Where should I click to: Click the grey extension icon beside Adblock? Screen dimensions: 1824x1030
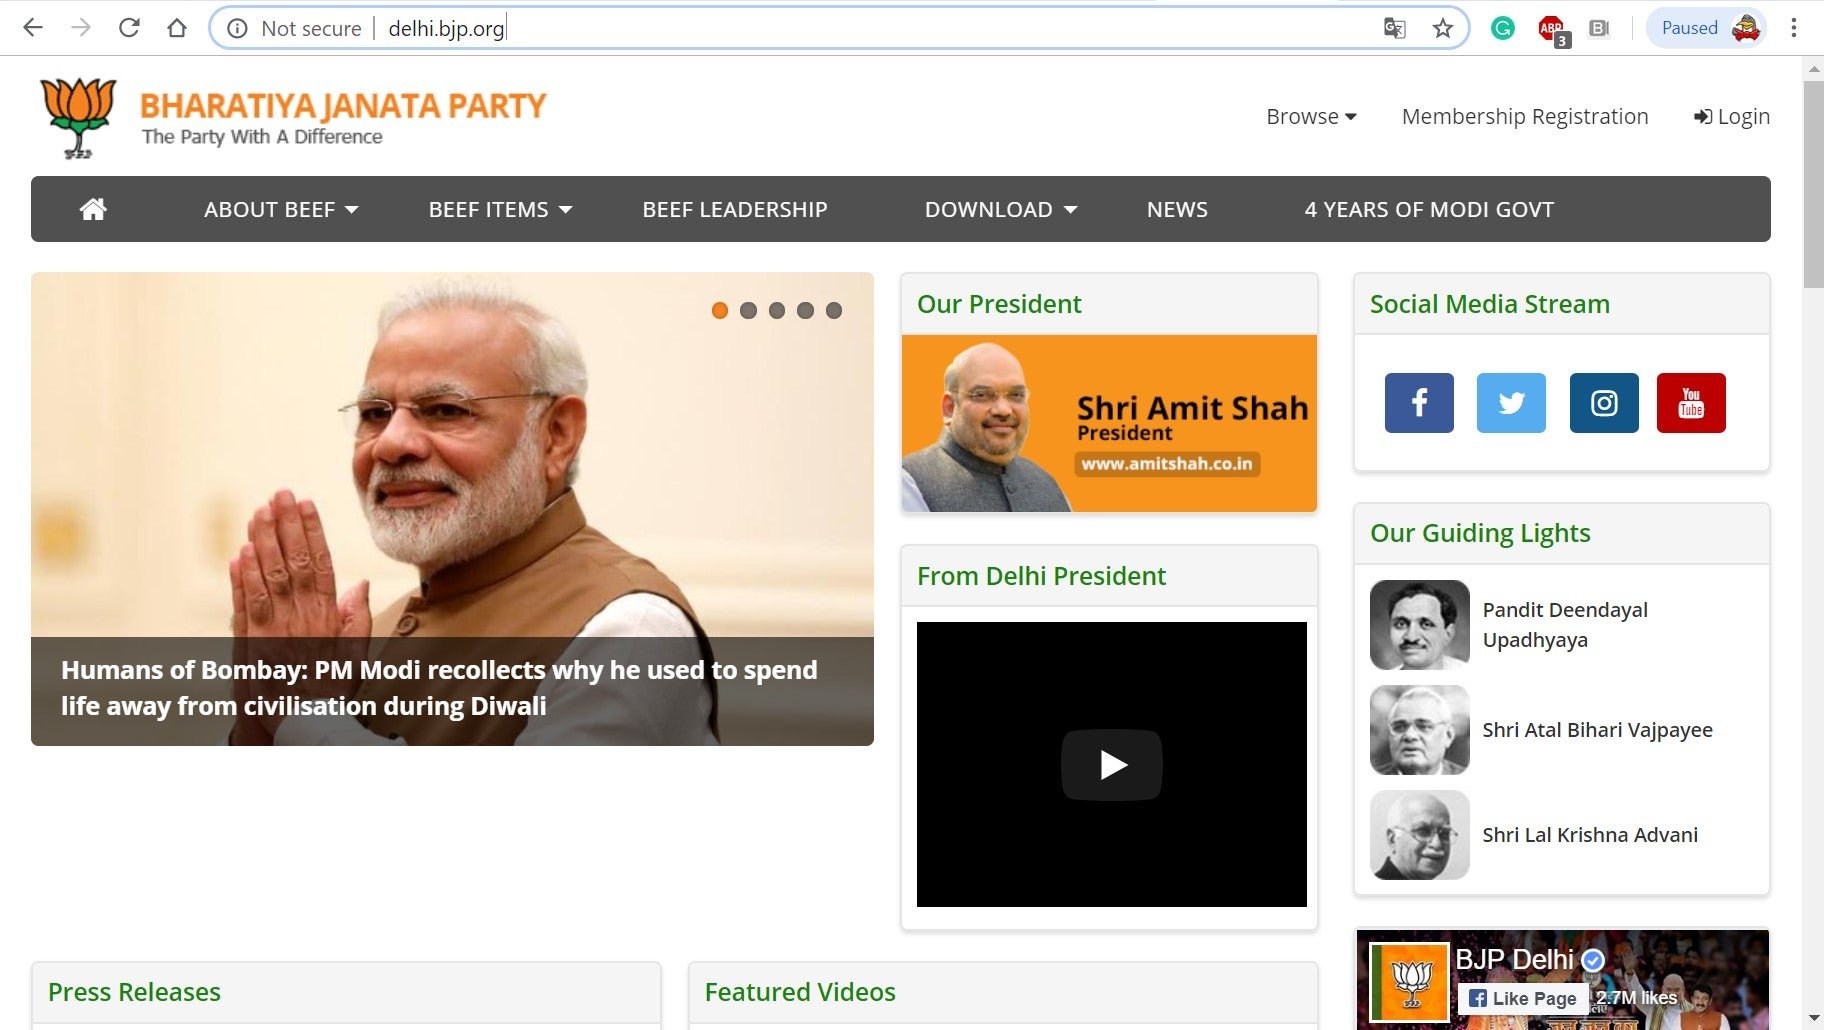[1599, 28]
